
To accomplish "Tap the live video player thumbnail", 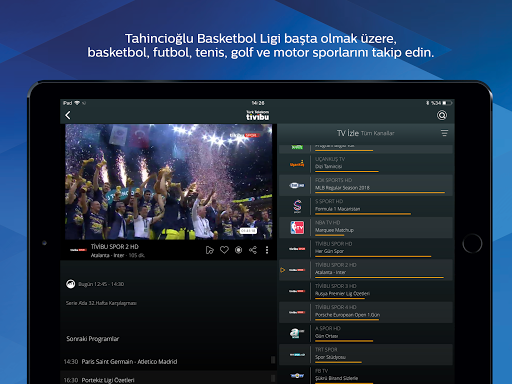I will [168, 182].
